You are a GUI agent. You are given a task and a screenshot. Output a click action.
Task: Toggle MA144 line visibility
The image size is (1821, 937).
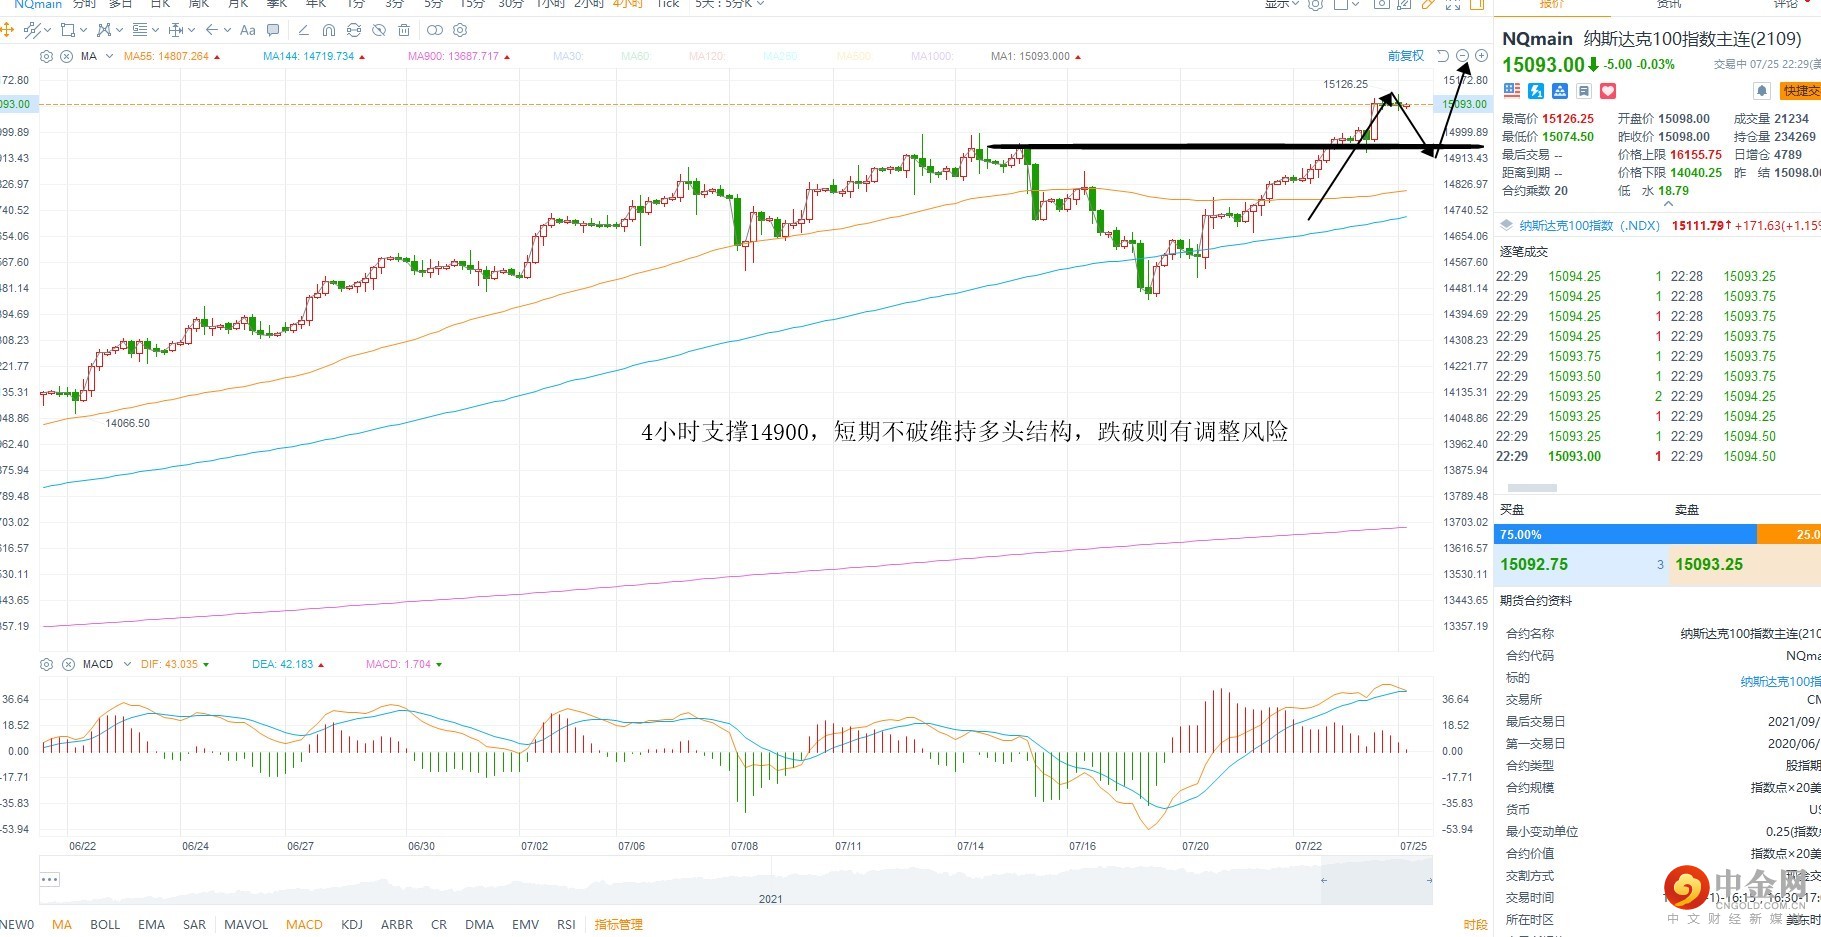pyautogui.click(x=314, y=56)
